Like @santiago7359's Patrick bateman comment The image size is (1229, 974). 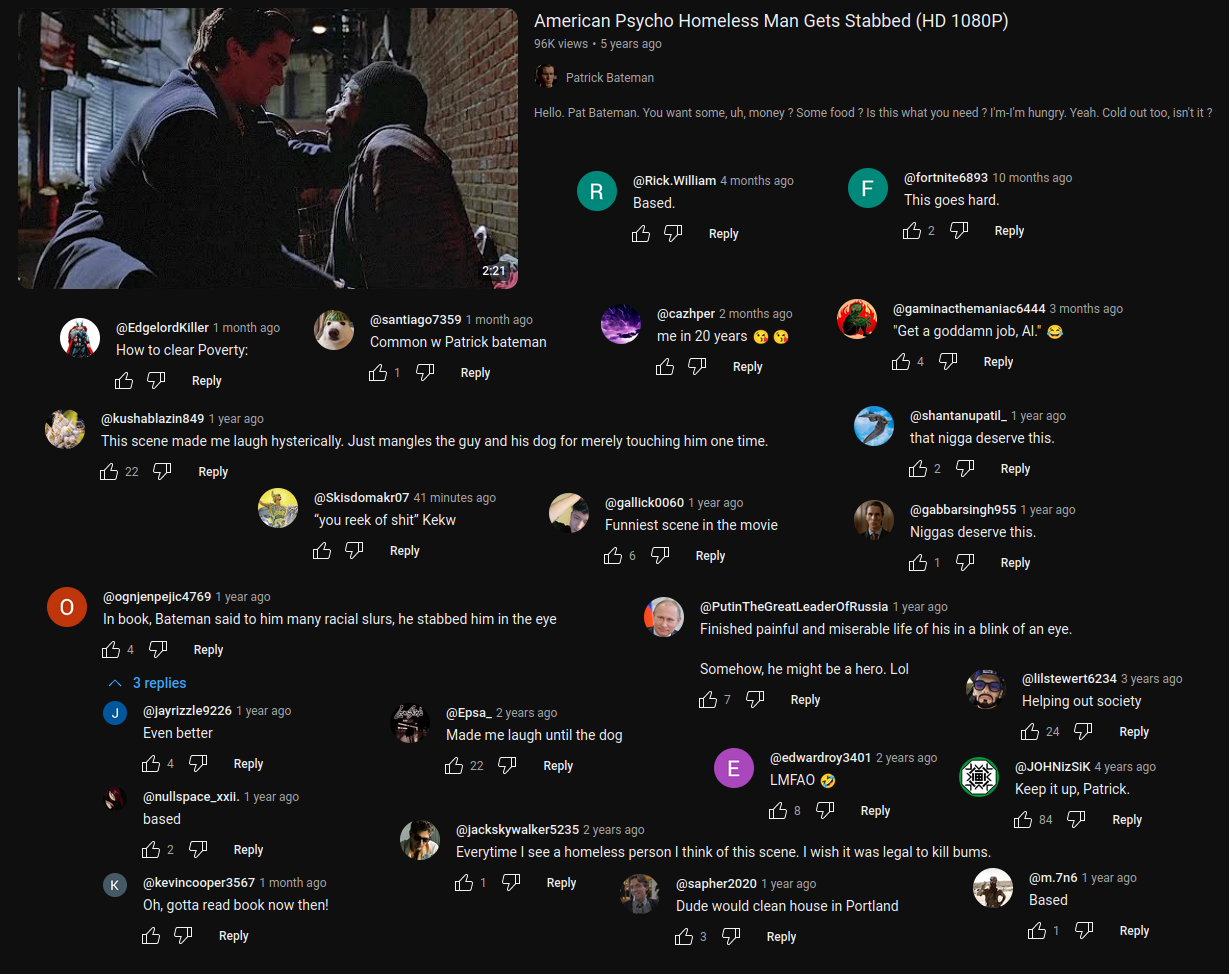click(x=378, y=373)
